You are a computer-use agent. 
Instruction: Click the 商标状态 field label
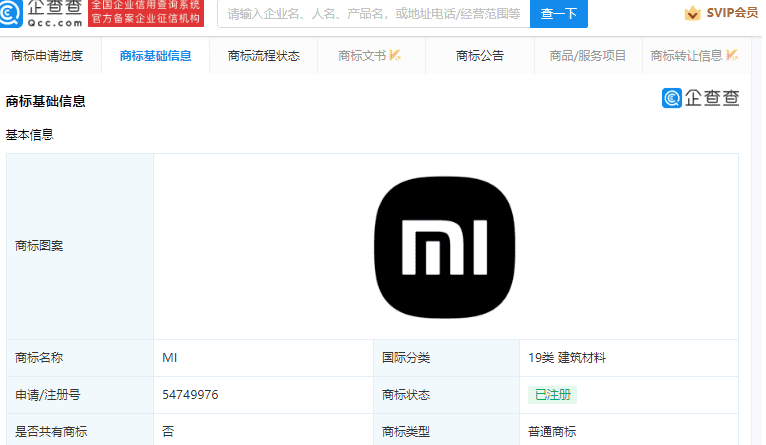(x=405, y=395)
